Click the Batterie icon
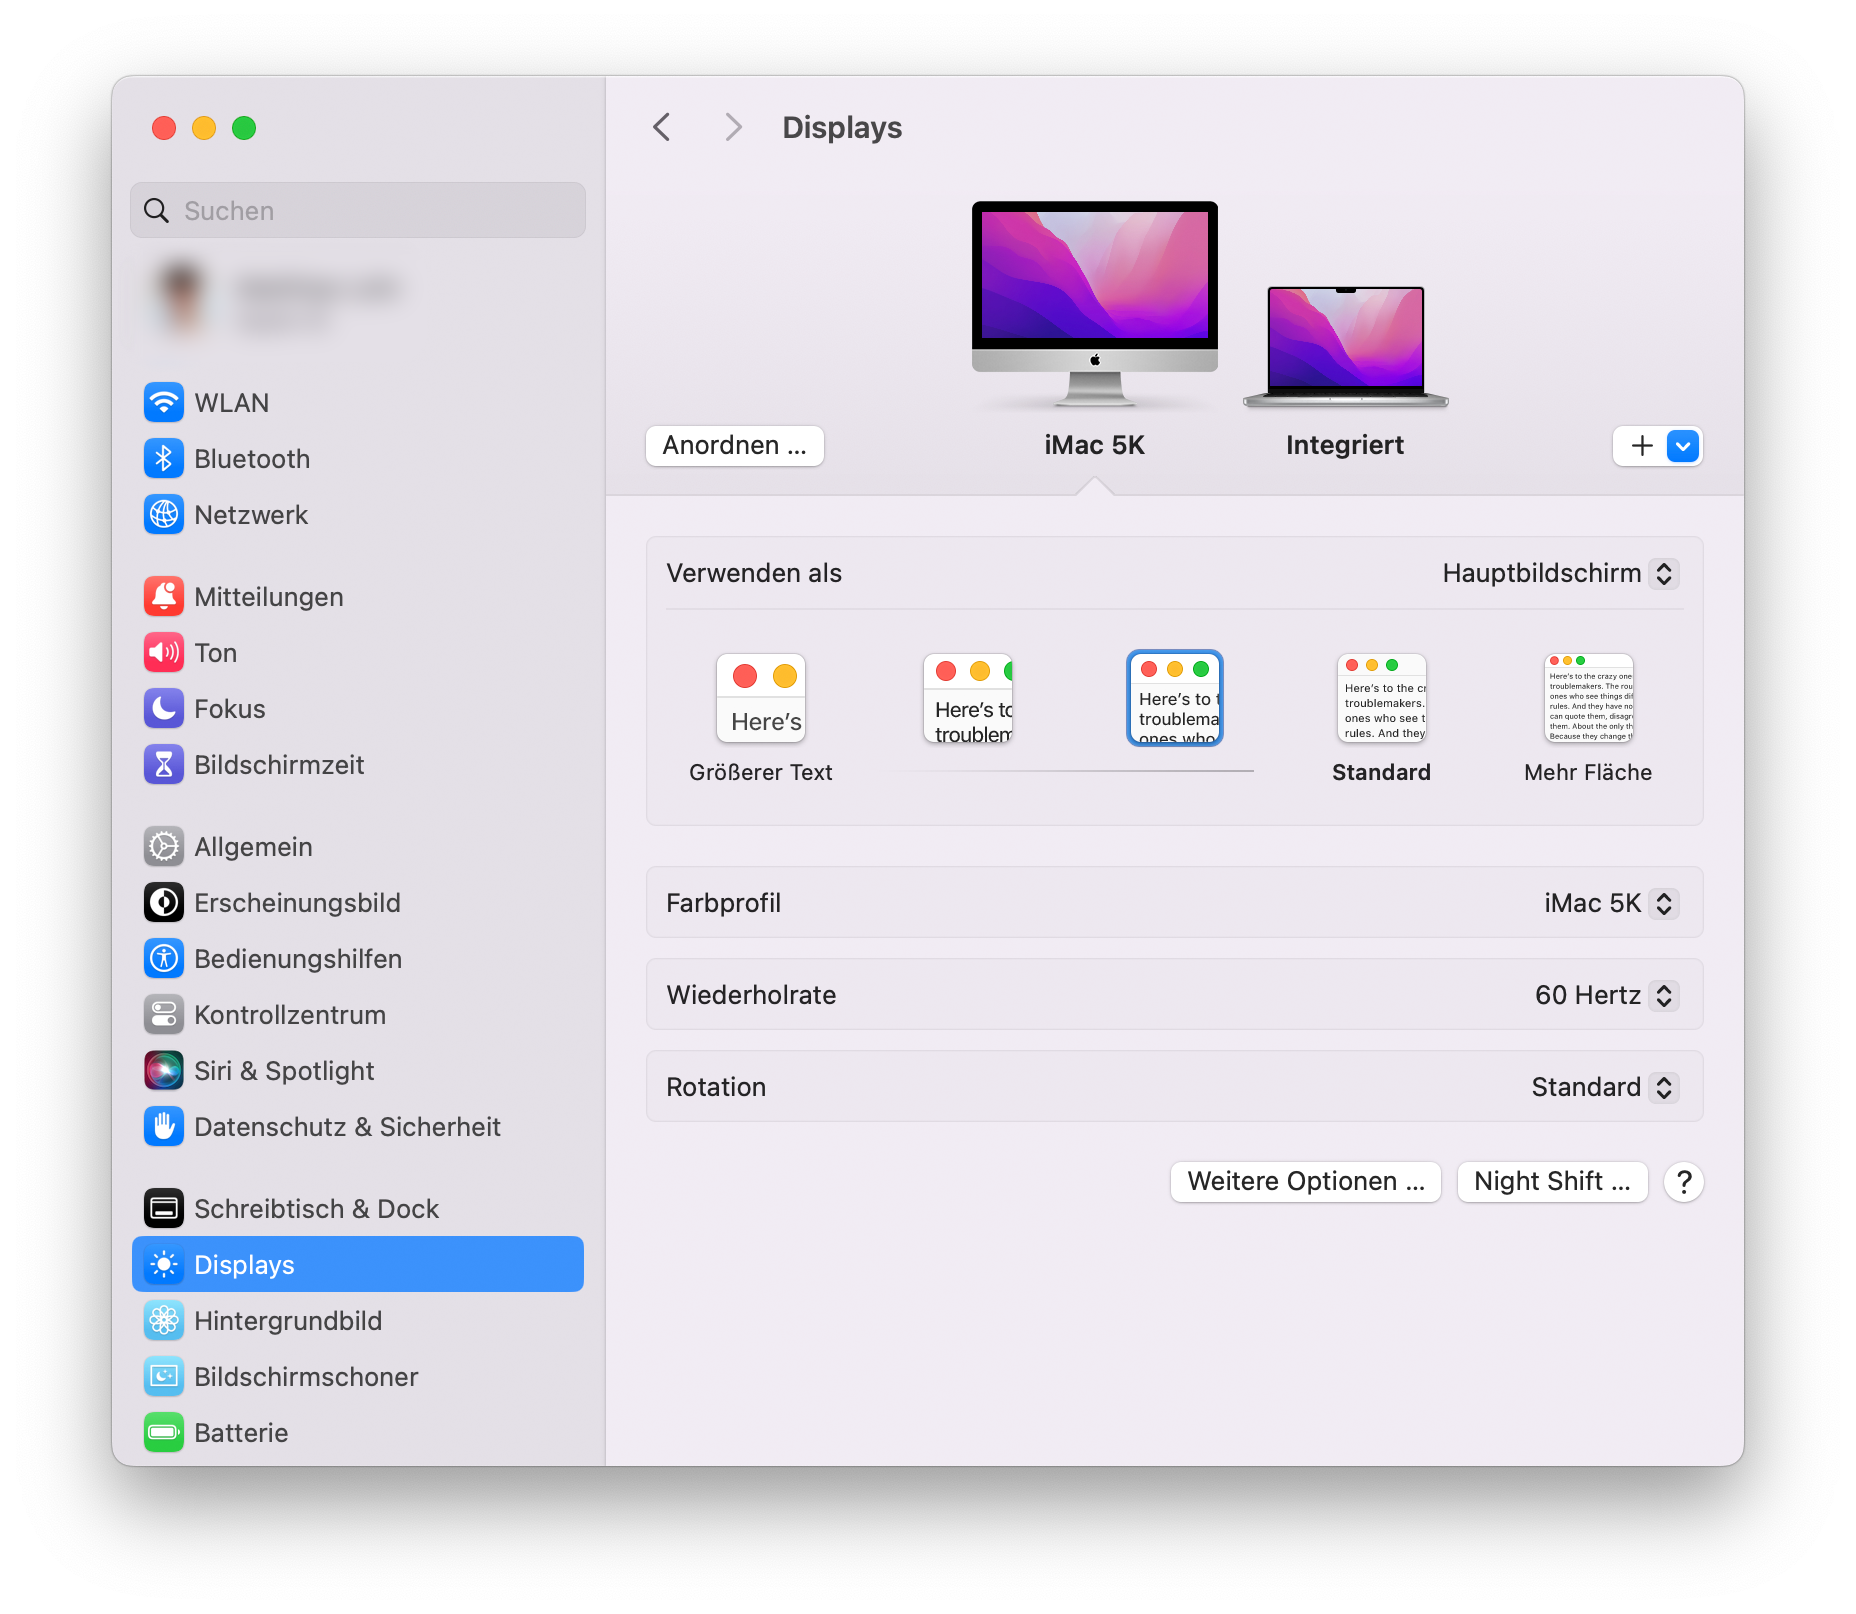Screen dimensions: 1856x1614 pos(164,1433)
